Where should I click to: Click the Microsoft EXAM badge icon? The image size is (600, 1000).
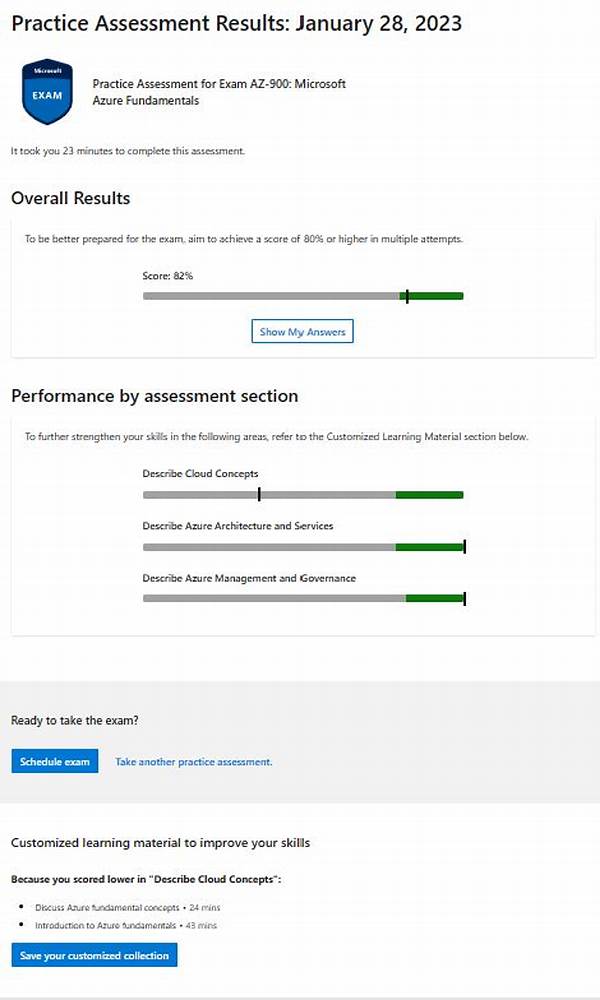tap(47, 92)
